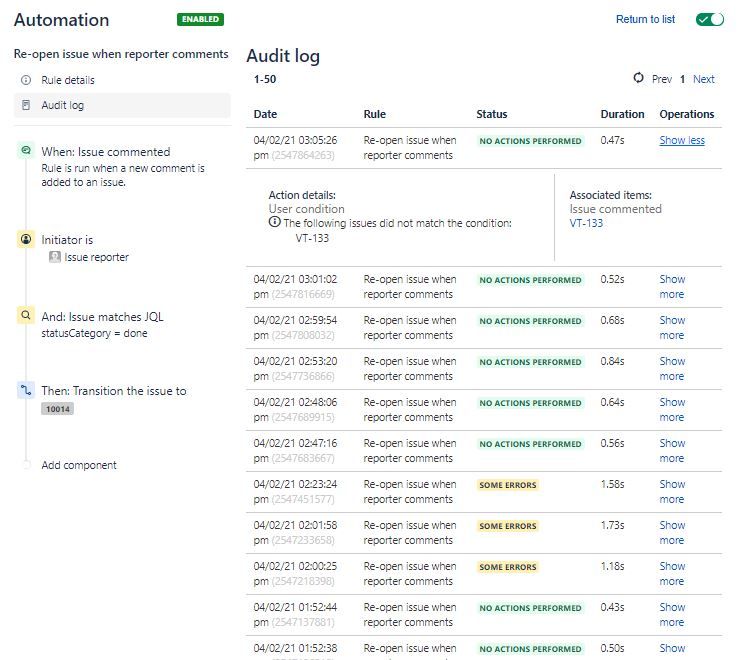The height and width of the screenshot is (660, 748).
Task: Open Audit log in the sidebar
Action: (122, 105)
